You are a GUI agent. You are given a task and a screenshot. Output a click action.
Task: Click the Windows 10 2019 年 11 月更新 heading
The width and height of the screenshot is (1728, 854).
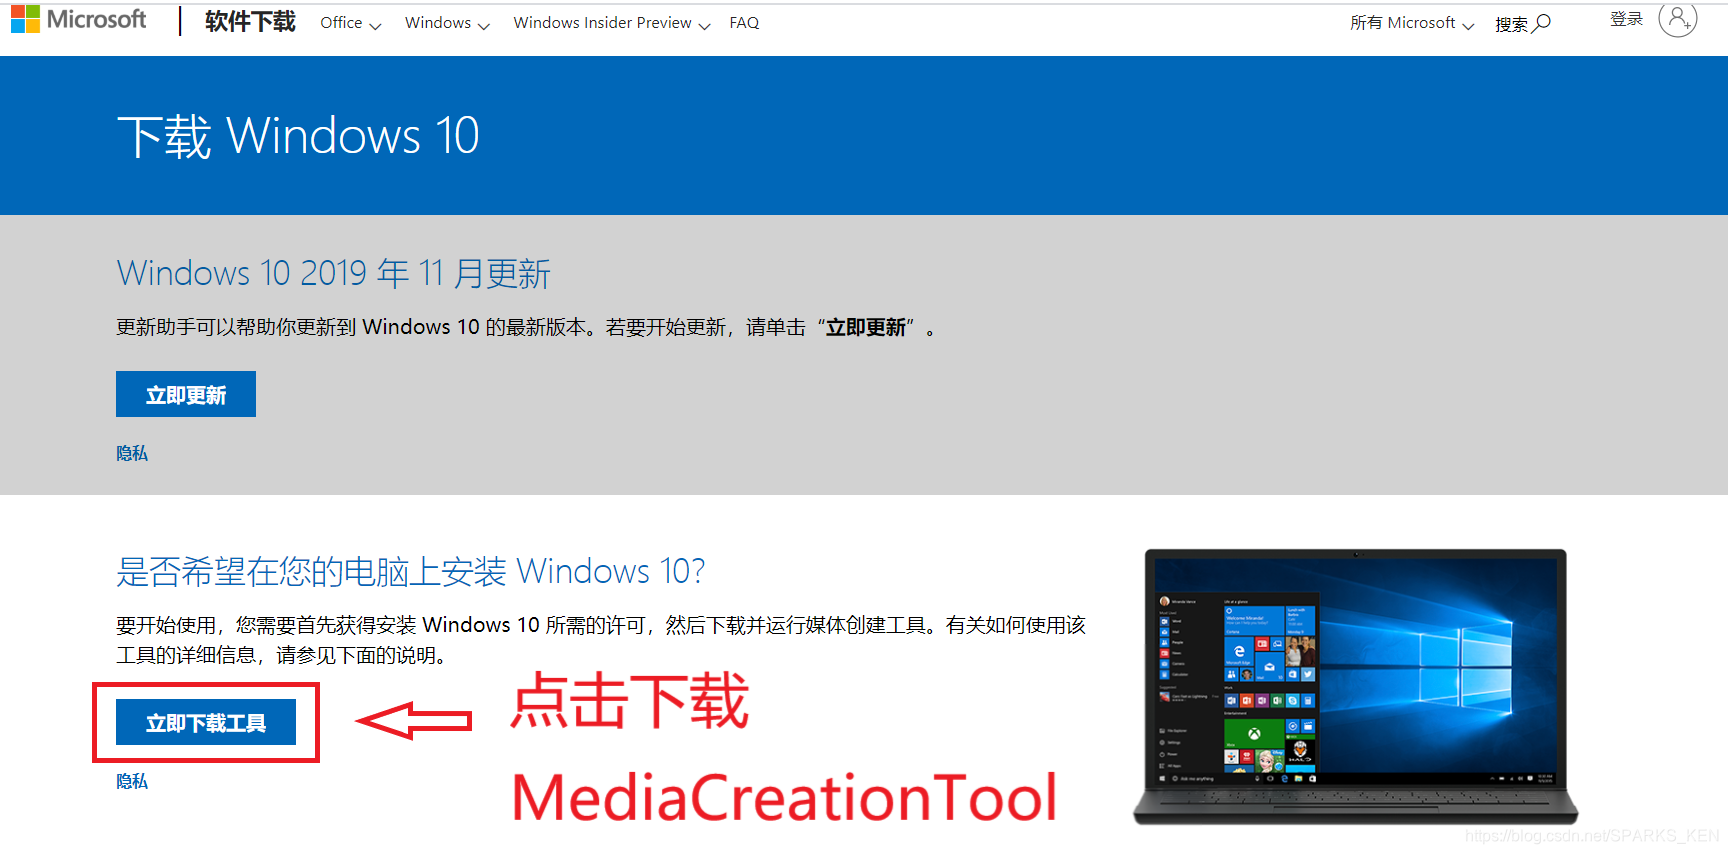334,273
